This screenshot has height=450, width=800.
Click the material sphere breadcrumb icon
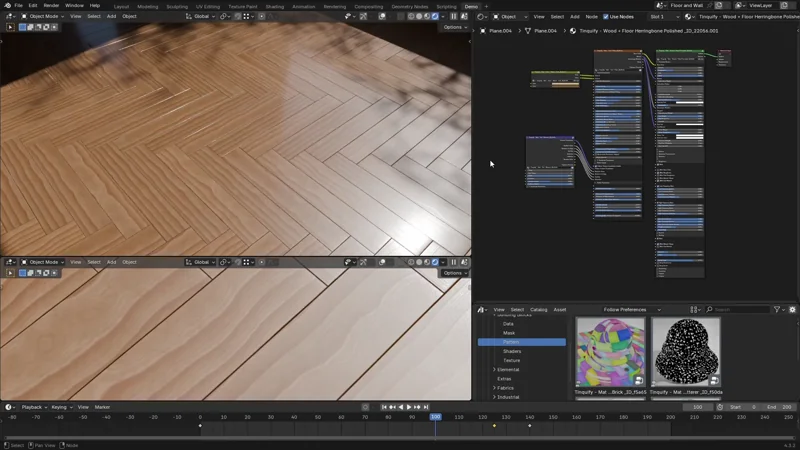pyautogui.click(x=572, y=31)
